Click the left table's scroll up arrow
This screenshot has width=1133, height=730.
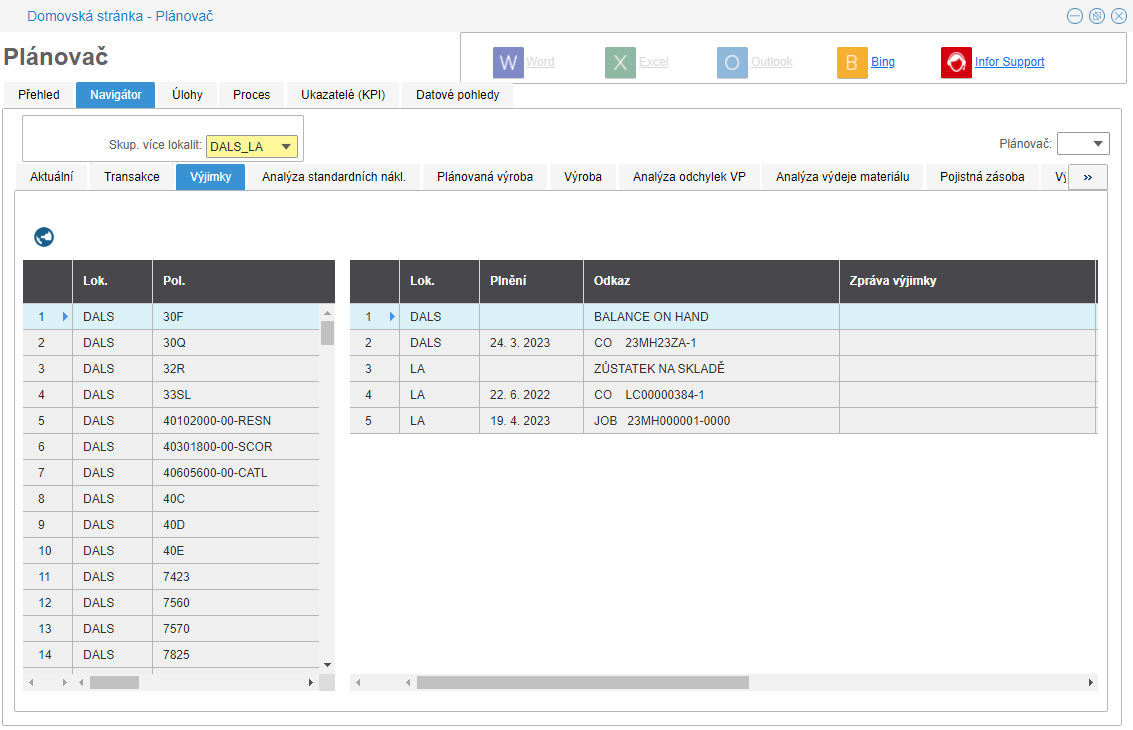(x=327, y=313)
